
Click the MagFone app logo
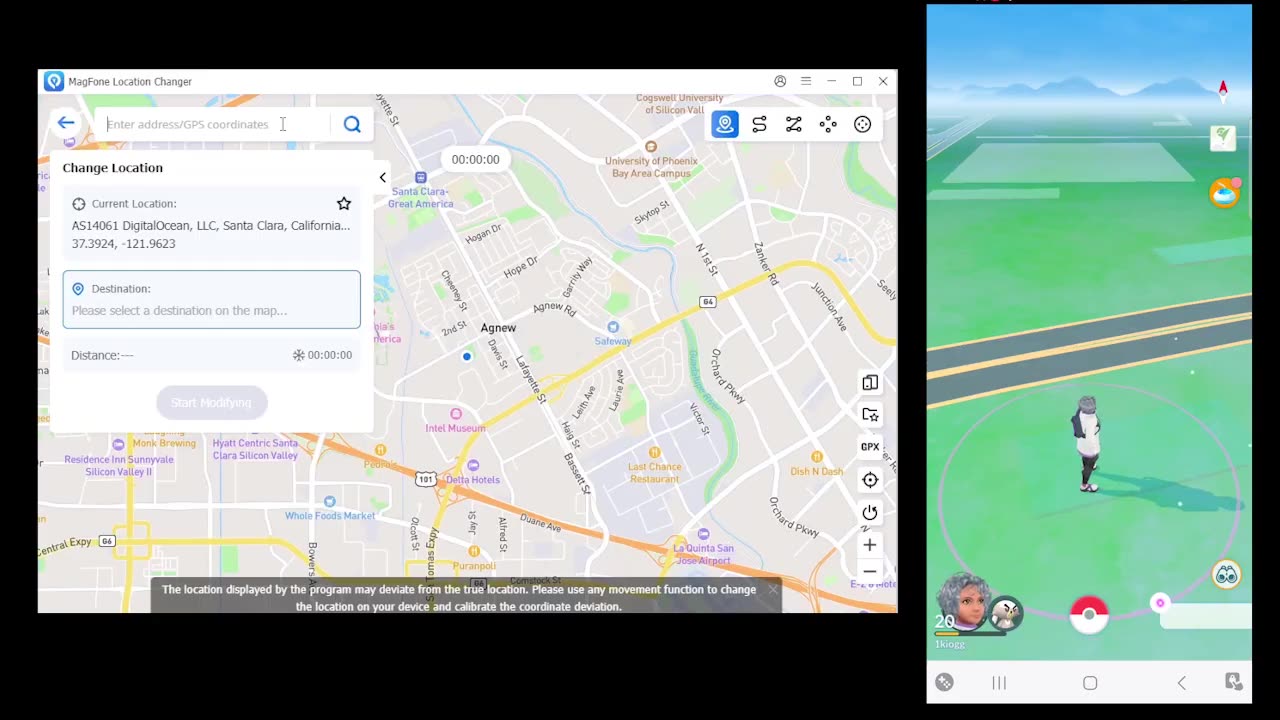[54, 81]
